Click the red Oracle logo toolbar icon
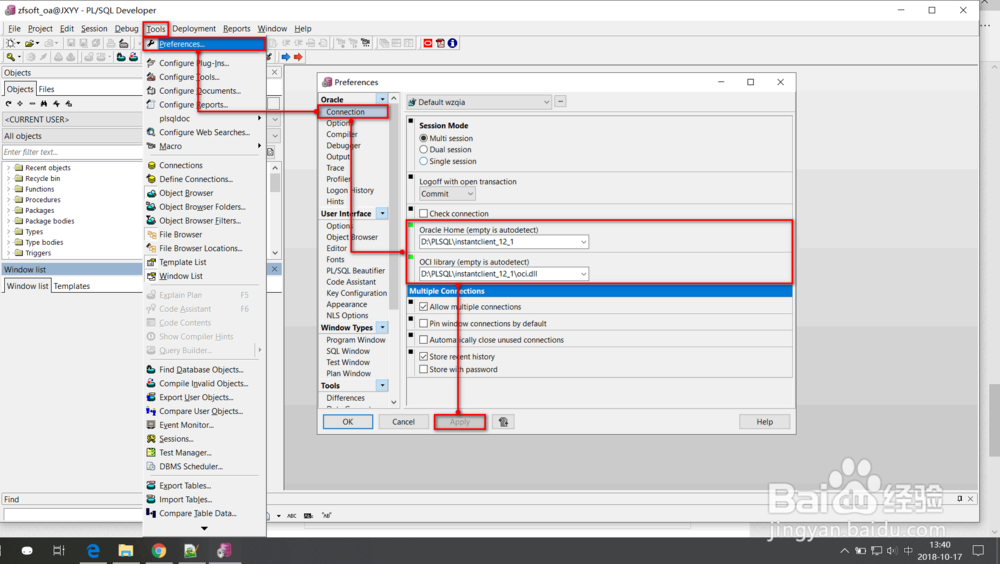 click(x=428, y=43)
